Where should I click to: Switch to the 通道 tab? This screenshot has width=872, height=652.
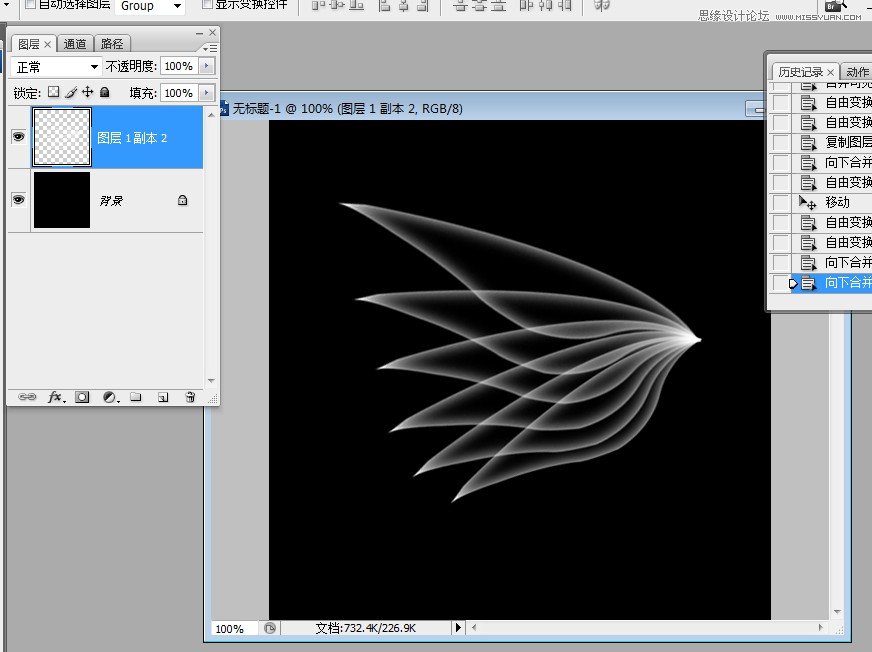75,44
